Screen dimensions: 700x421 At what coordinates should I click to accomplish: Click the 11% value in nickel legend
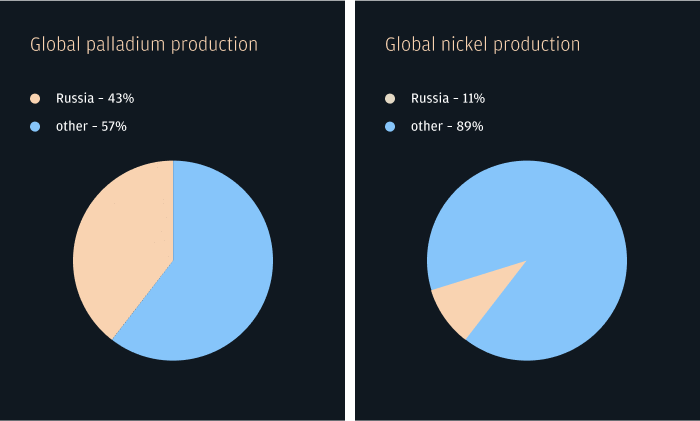(474, 99)
